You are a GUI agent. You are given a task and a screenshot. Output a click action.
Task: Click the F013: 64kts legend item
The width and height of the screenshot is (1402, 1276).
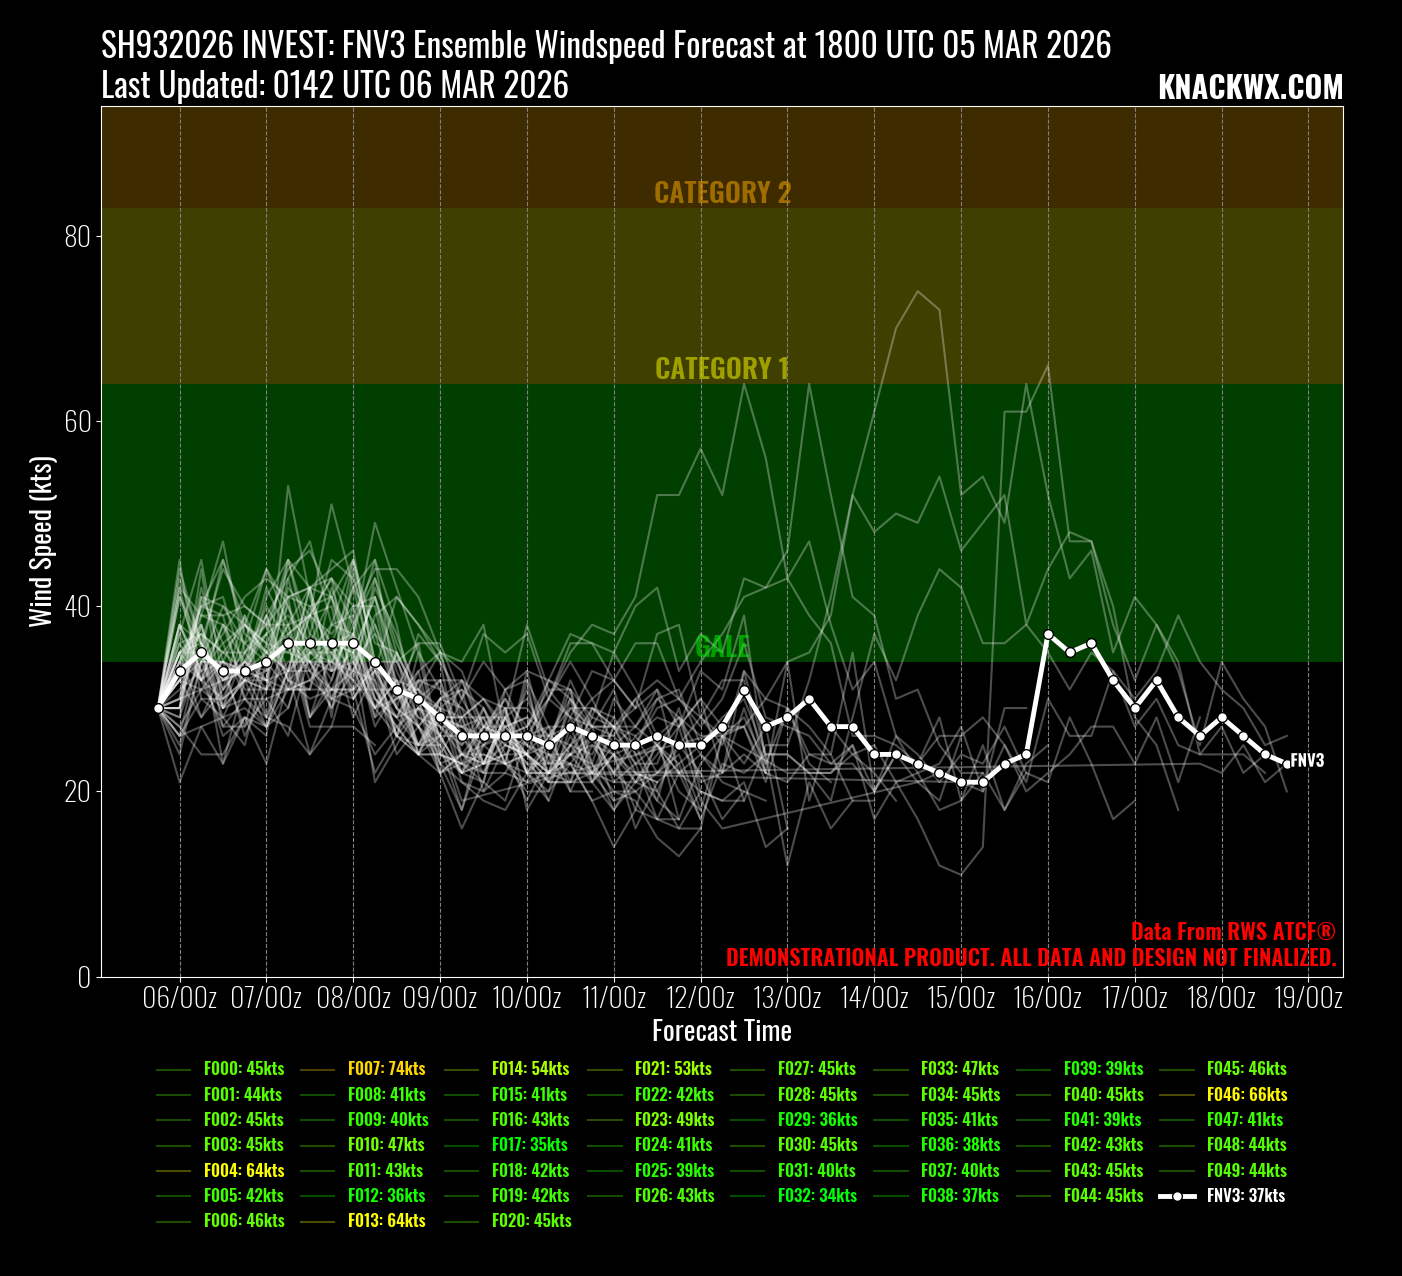point(386,1221)
